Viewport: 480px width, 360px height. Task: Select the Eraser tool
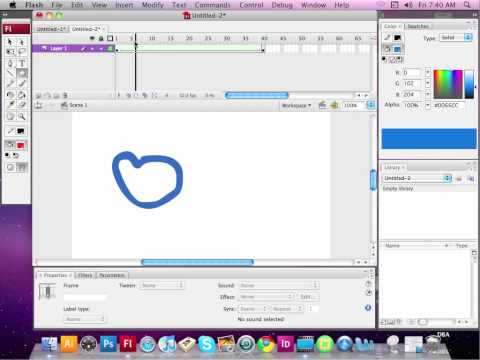click(x=22, y=105)
